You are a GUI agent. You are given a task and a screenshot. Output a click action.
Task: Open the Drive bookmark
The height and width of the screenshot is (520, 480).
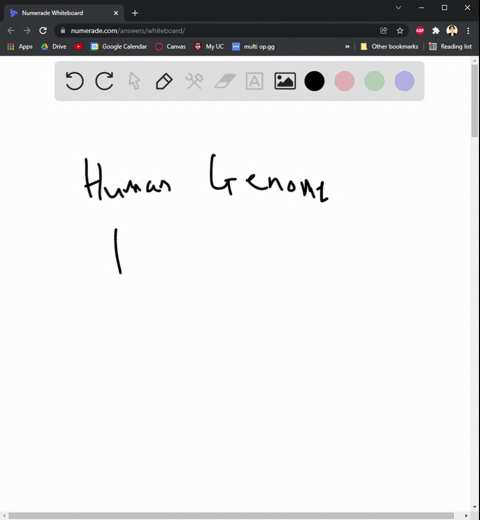54,47
